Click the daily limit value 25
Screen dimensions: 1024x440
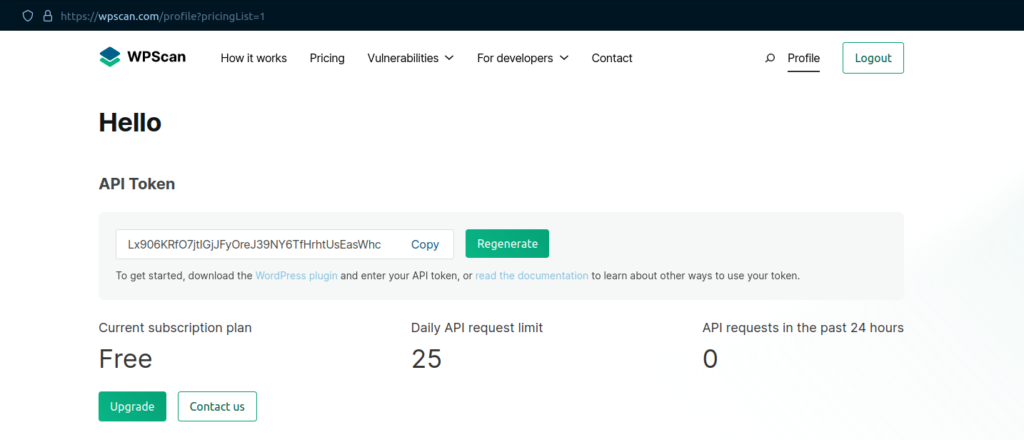pos(426,359)
